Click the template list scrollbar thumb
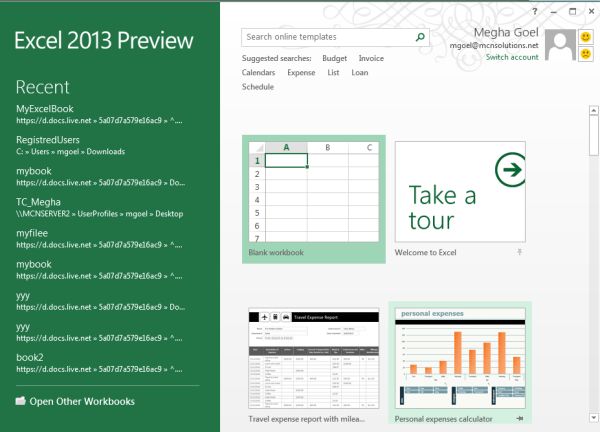Viewport: 600px width, 432px height. point(593,135)
